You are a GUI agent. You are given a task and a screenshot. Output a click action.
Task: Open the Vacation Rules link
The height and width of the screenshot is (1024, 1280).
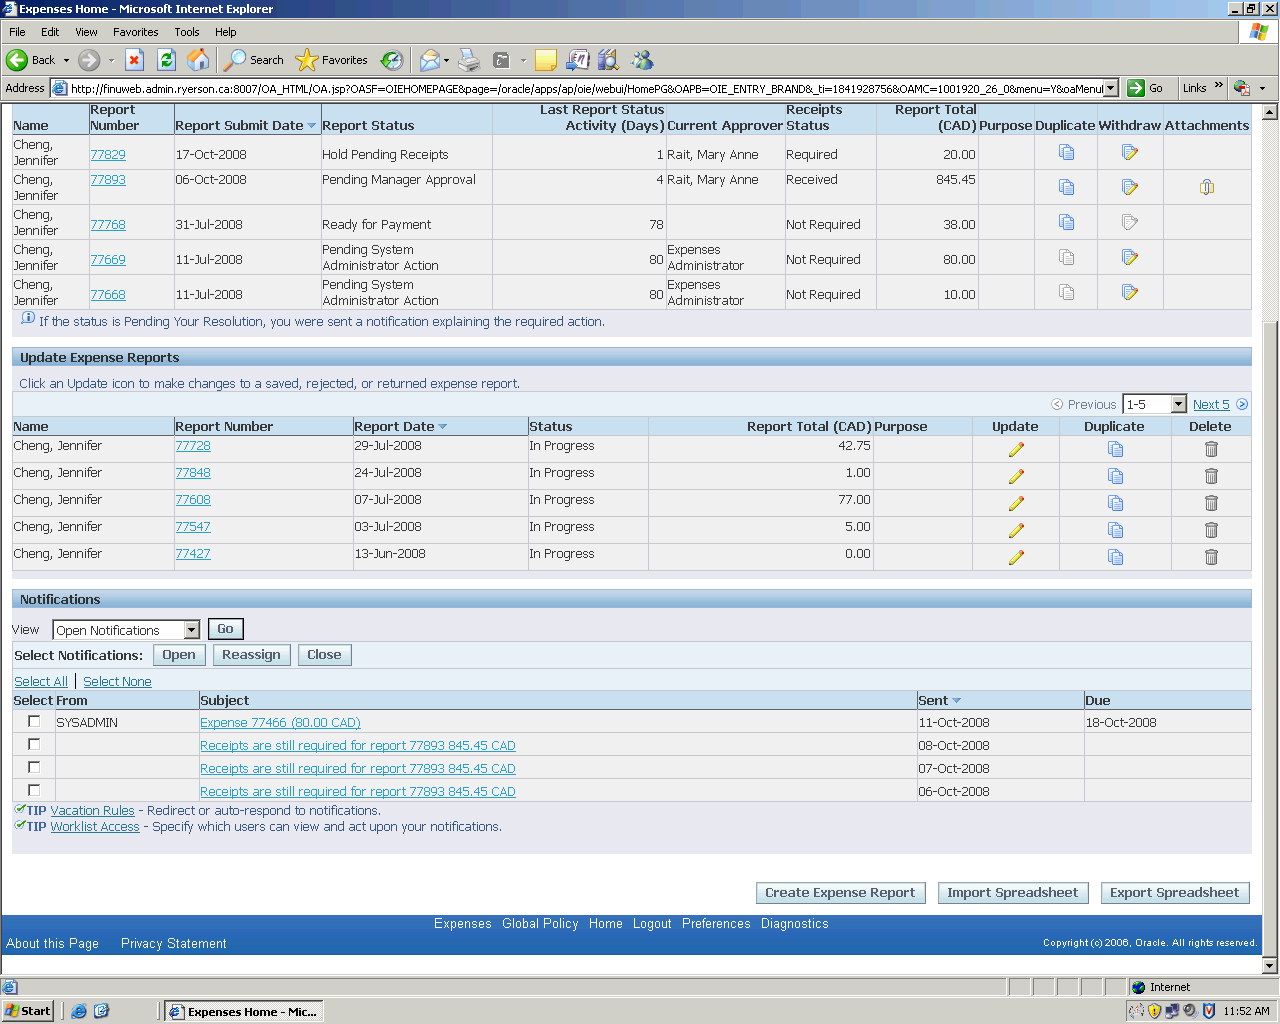[x=92, y=811]
